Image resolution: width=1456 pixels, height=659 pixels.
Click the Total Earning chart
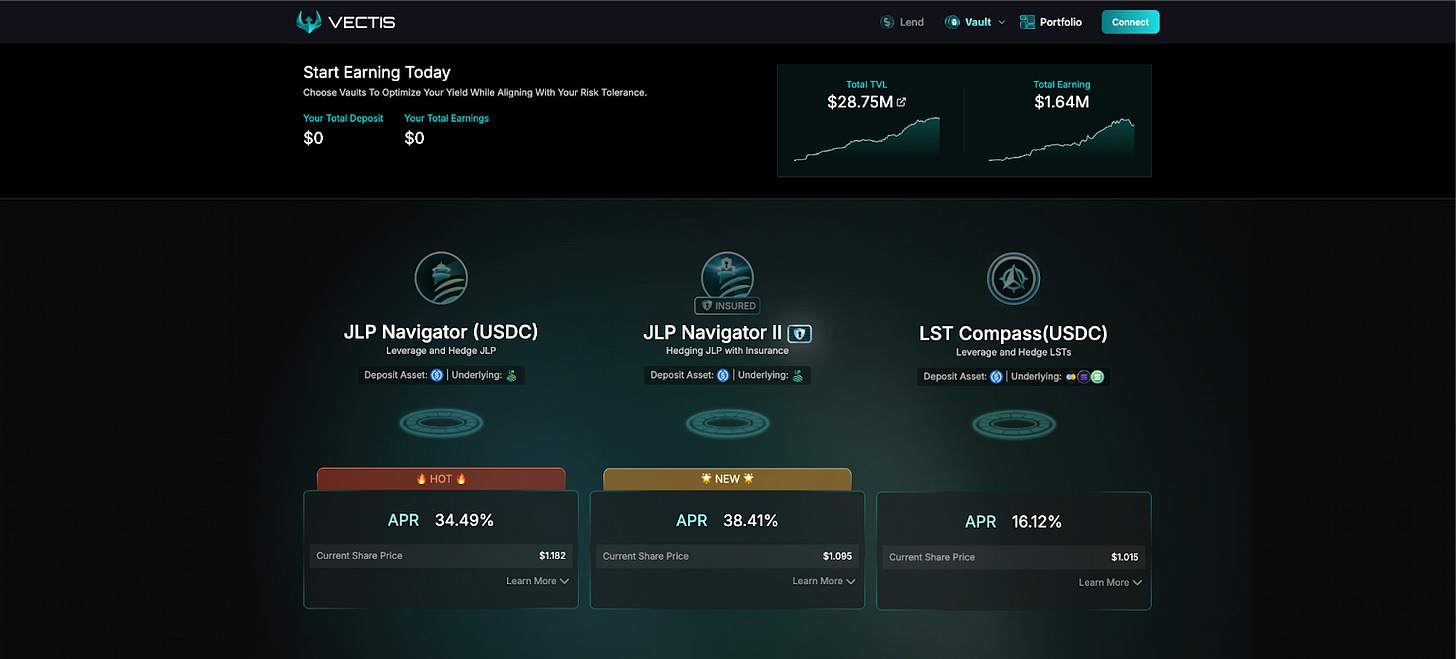click(1061, 139)
